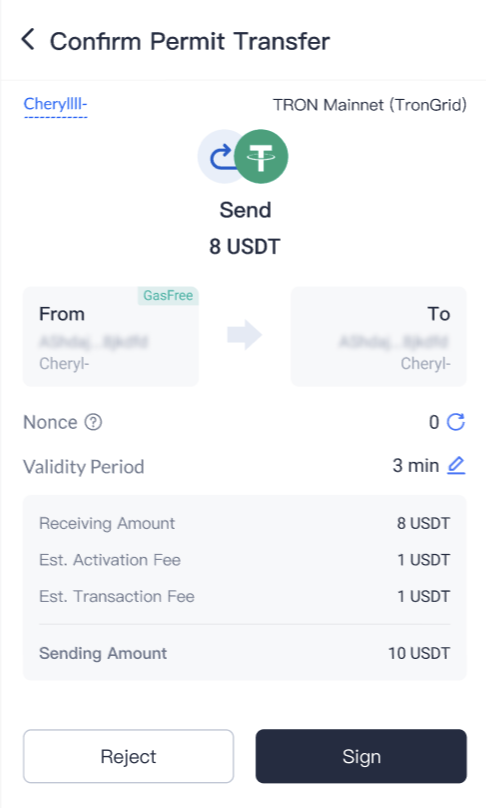The width and height of the screenshot is (486, 808).
Task: Edit the validity period with the pencil icon
Action: tap(456, 466)
